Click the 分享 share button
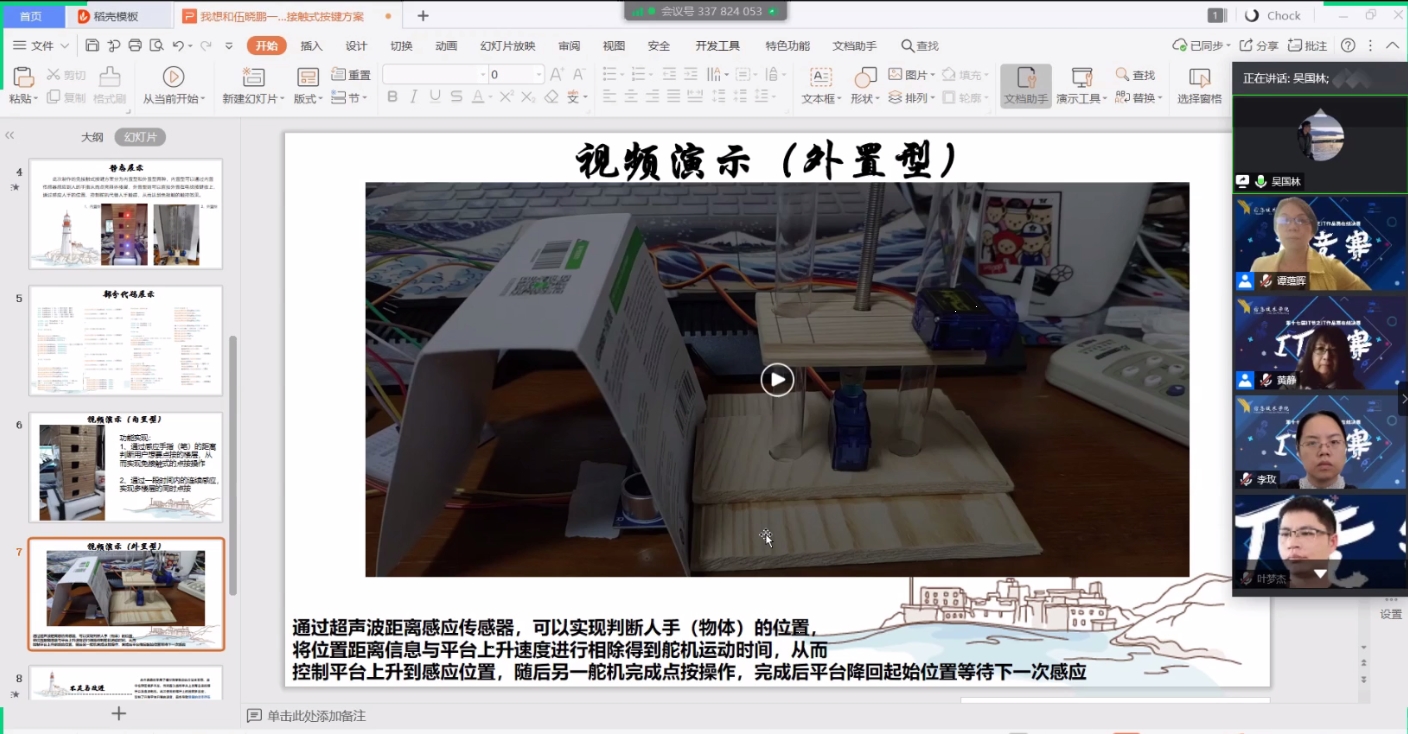 [1259, 45]
